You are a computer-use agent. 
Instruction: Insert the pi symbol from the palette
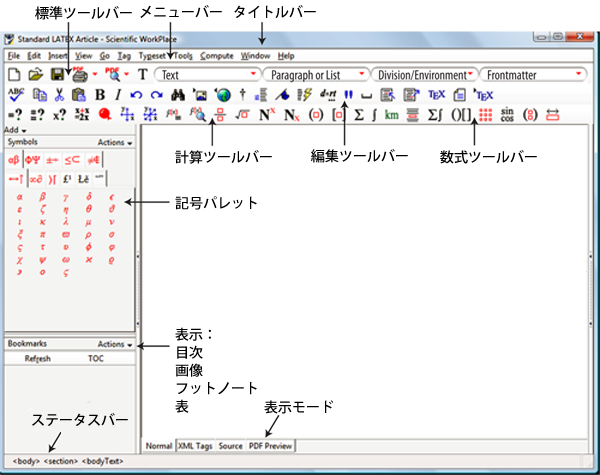42,235
